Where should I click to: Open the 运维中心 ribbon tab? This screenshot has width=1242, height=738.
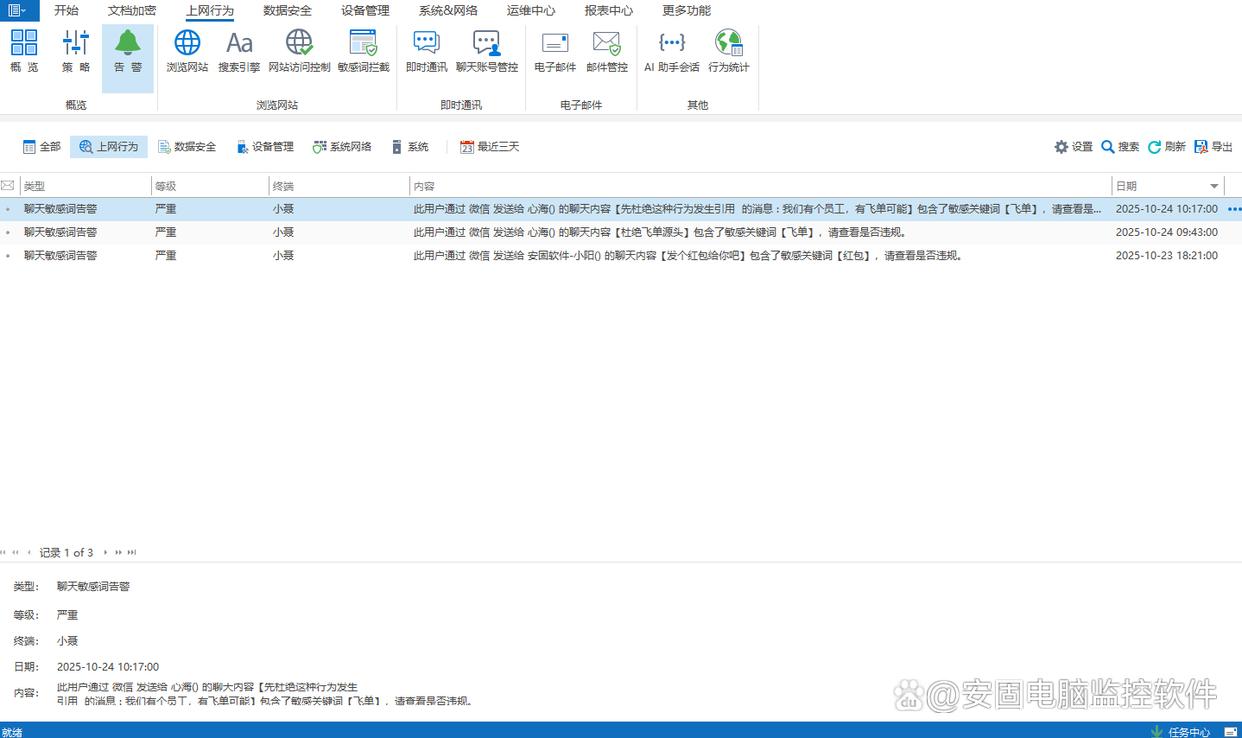[x=531, y=11]
